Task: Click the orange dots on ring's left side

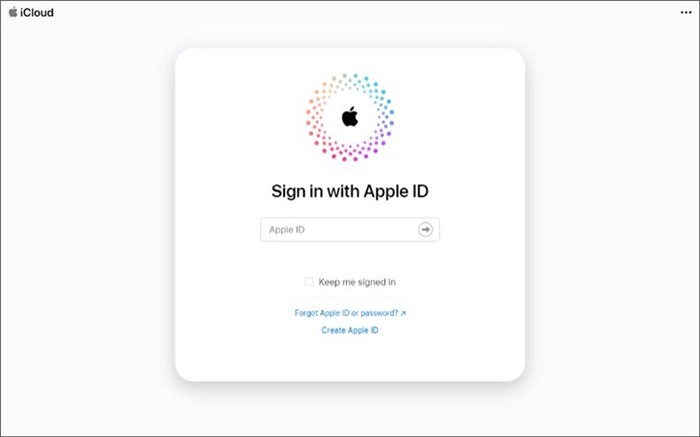Action: tap(315, 109)
